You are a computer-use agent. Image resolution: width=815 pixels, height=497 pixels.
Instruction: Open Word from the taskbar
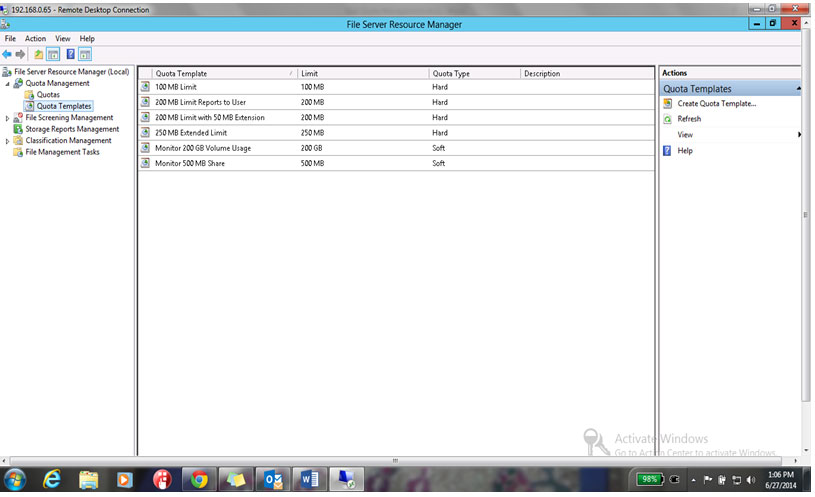click(x=310, y=479)
